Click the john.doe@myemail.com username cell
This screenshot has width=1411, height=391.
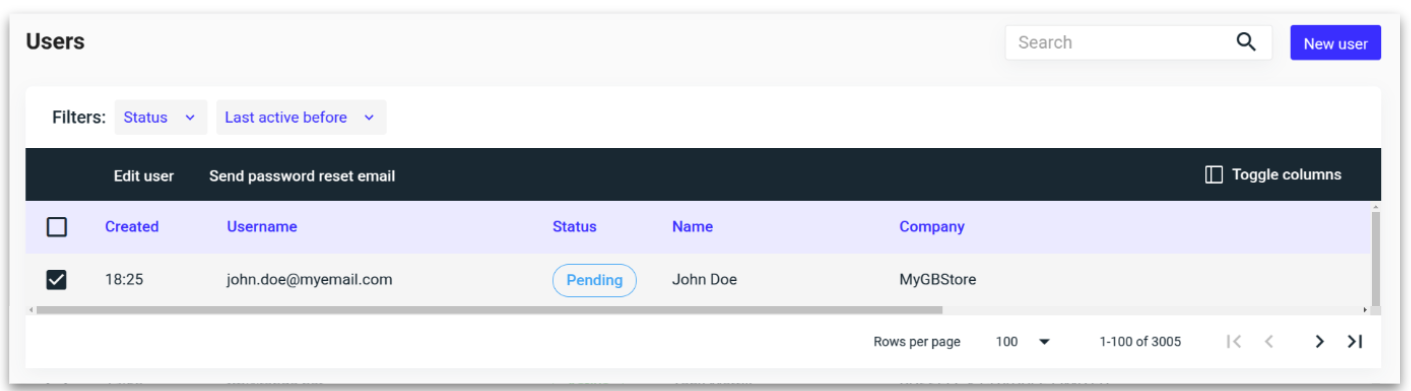pyautogui.click(x=309, y=280)
